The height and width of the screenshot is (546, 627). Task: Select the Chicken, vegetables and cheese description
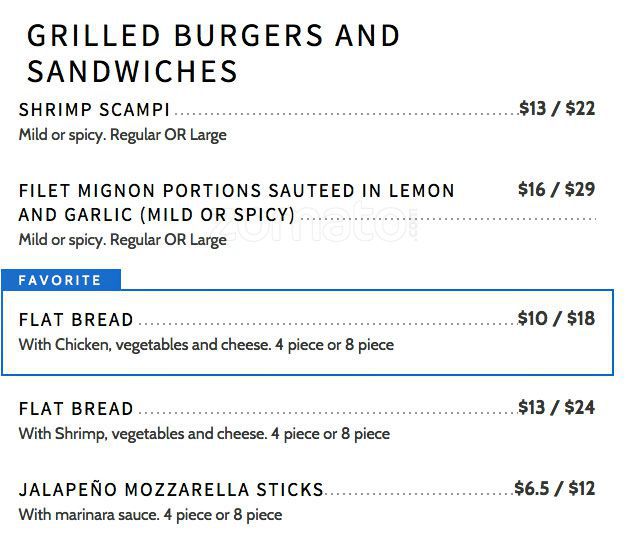(x=206, y=345)
